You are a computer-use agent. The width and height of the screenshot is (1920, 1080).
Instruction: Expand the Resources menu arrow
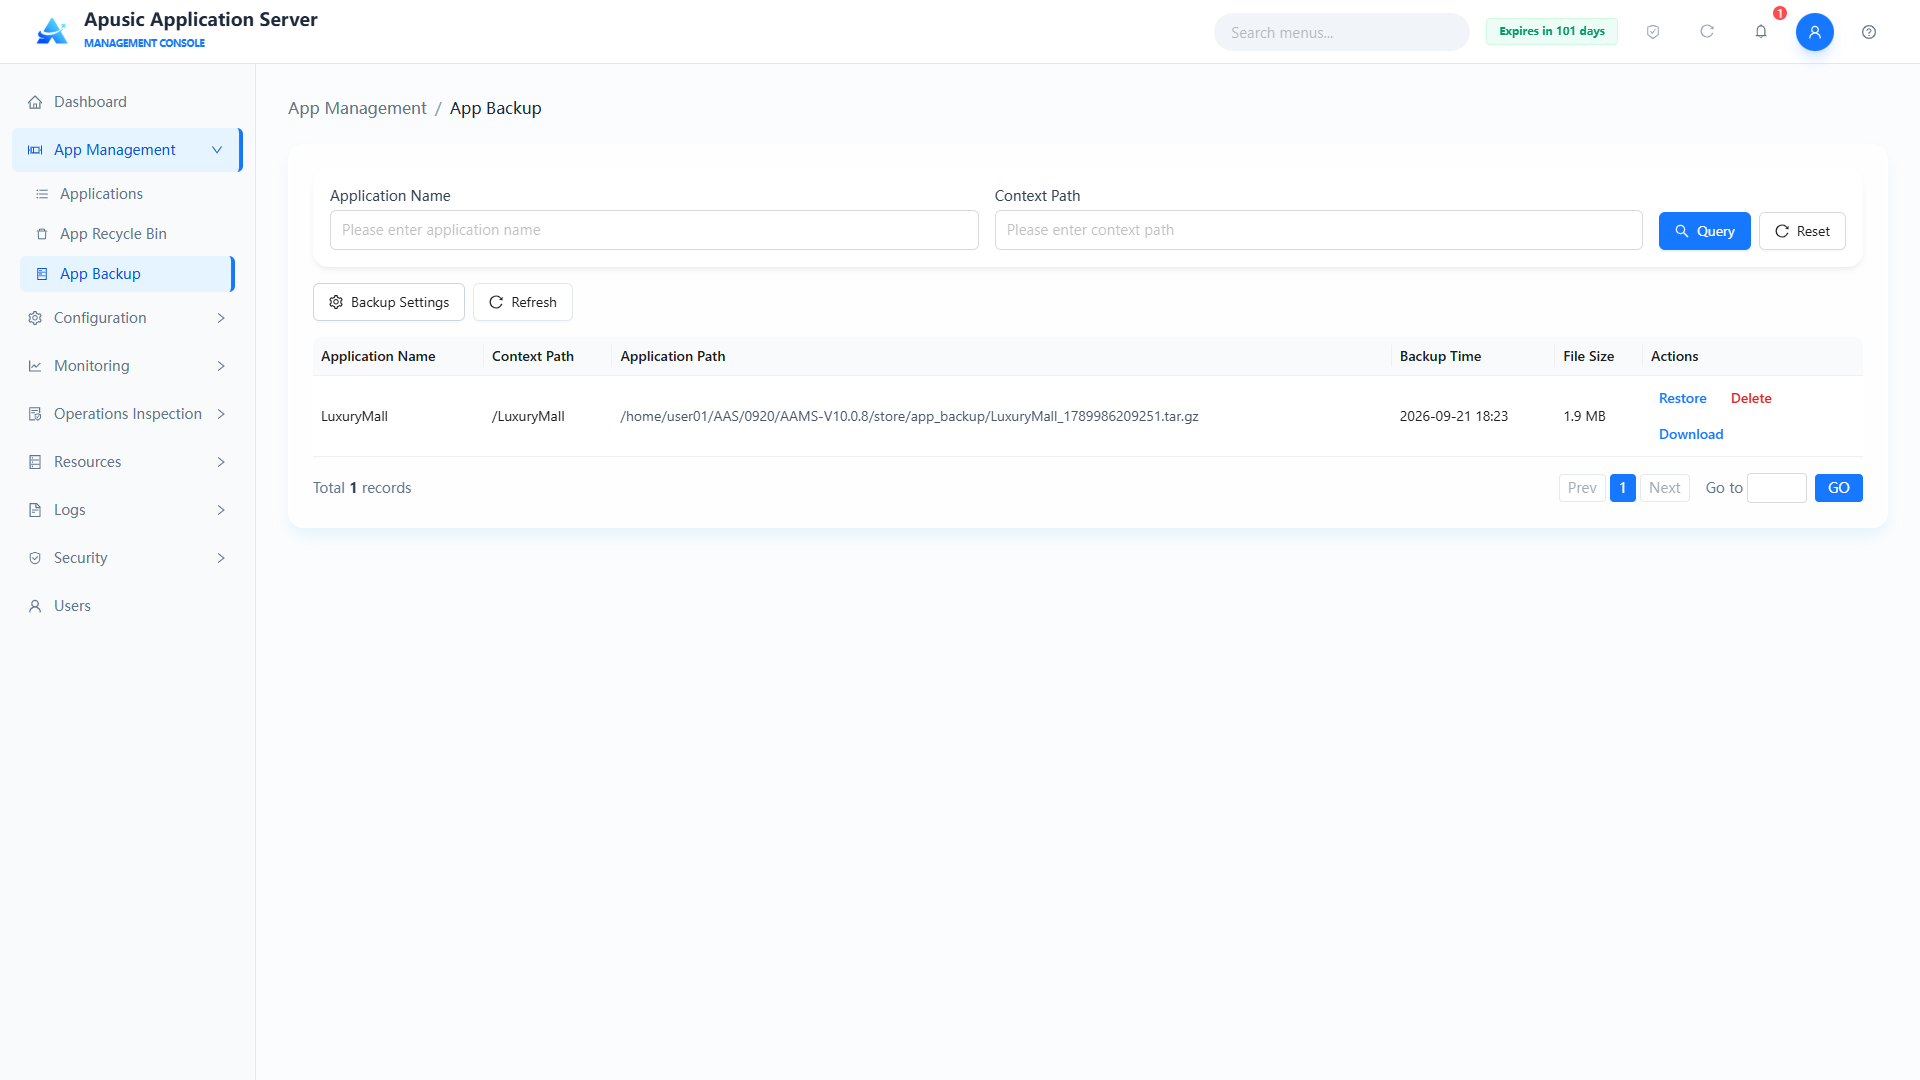coord(221,462)
